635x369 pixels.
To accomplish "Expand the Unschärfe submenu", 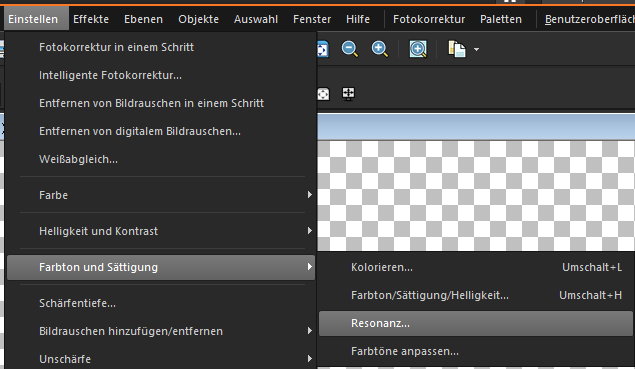I will tap(161, 359).
